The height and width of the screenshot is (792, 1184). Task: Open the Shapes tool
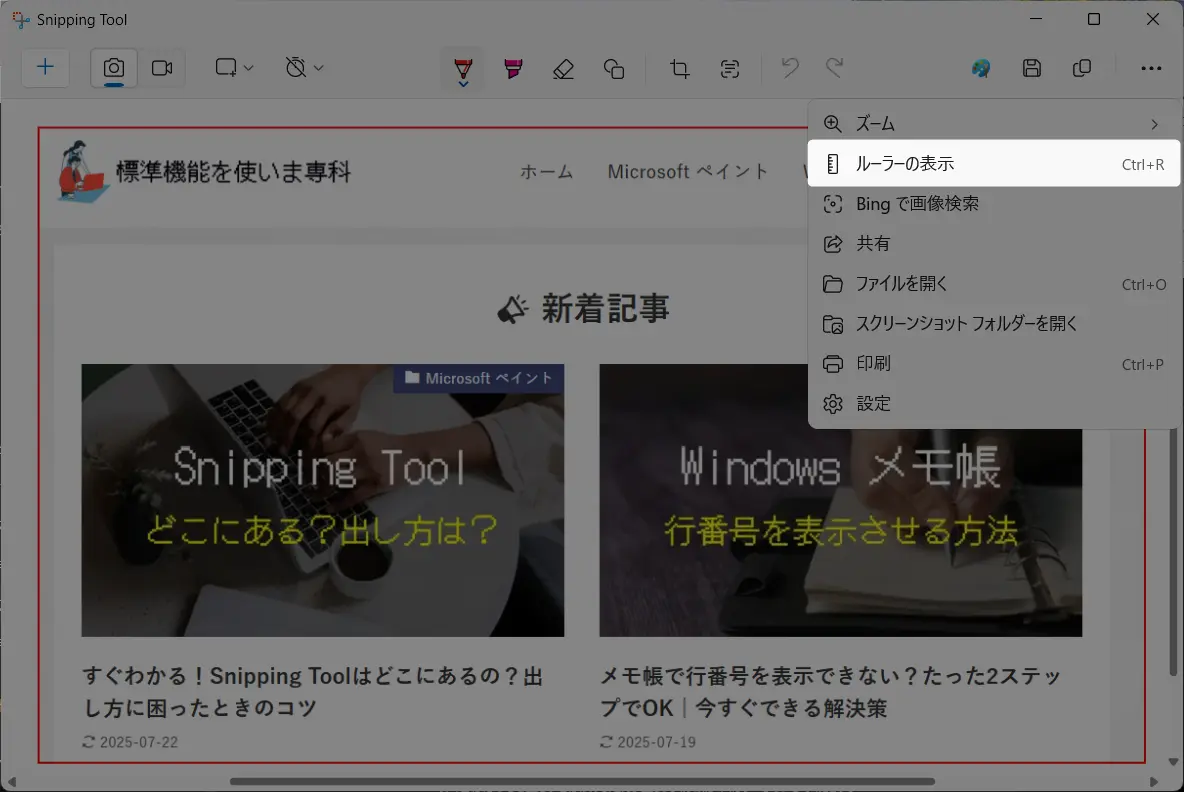[614, 69]
